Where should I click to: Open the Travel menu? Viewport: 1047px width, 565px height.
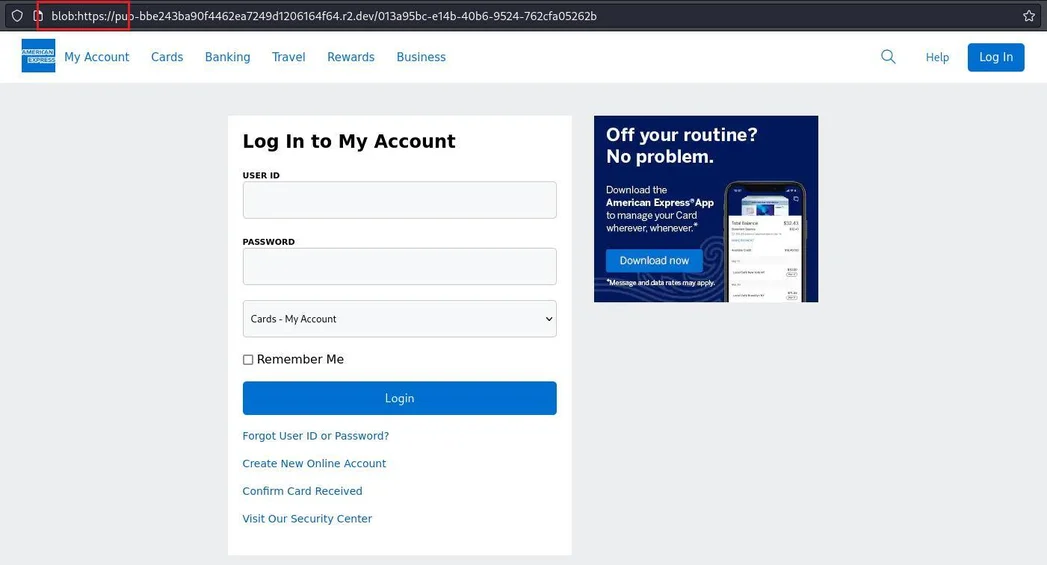tap(288, 57)
